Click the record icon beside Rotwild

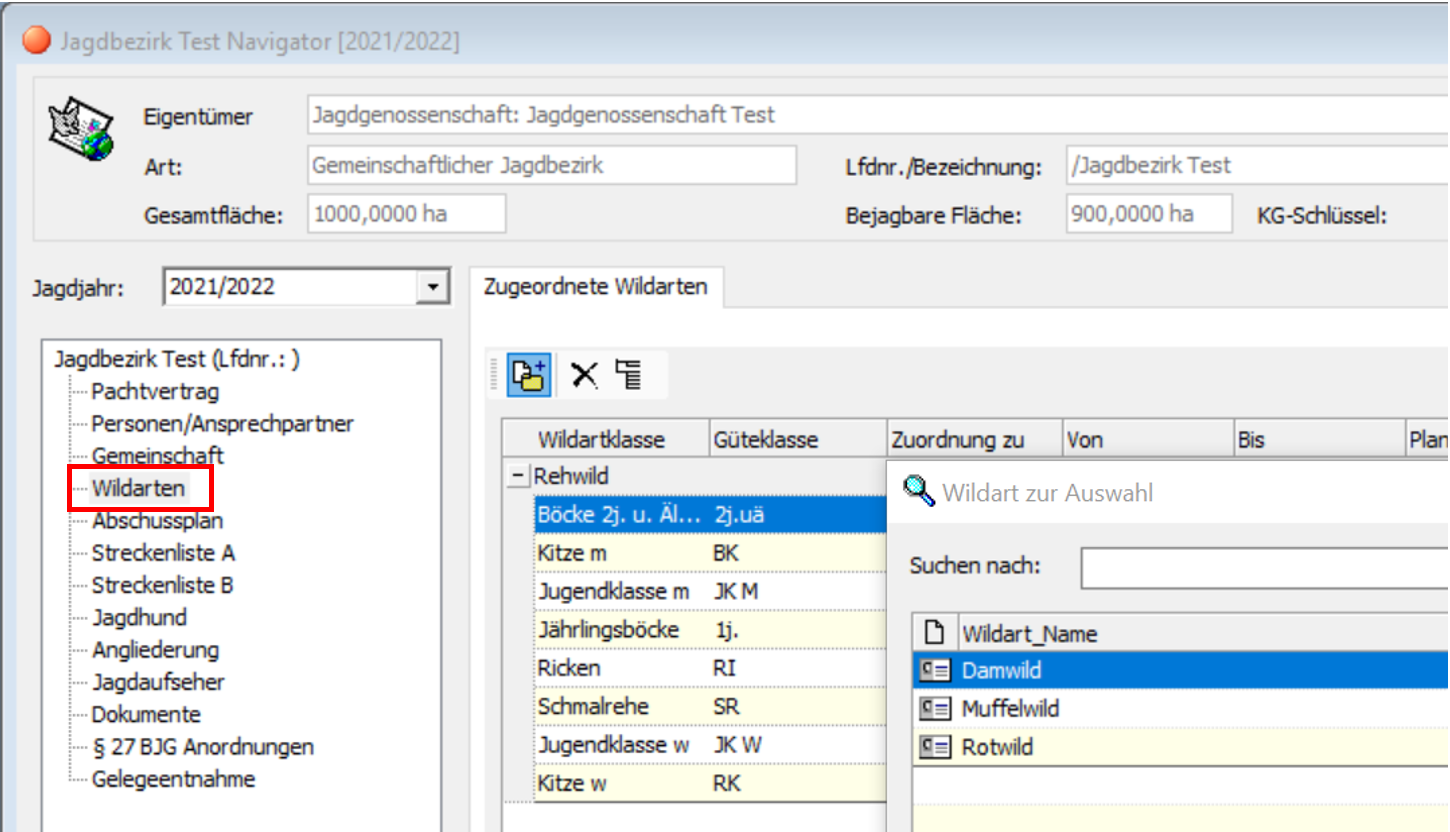click(935, 747)
